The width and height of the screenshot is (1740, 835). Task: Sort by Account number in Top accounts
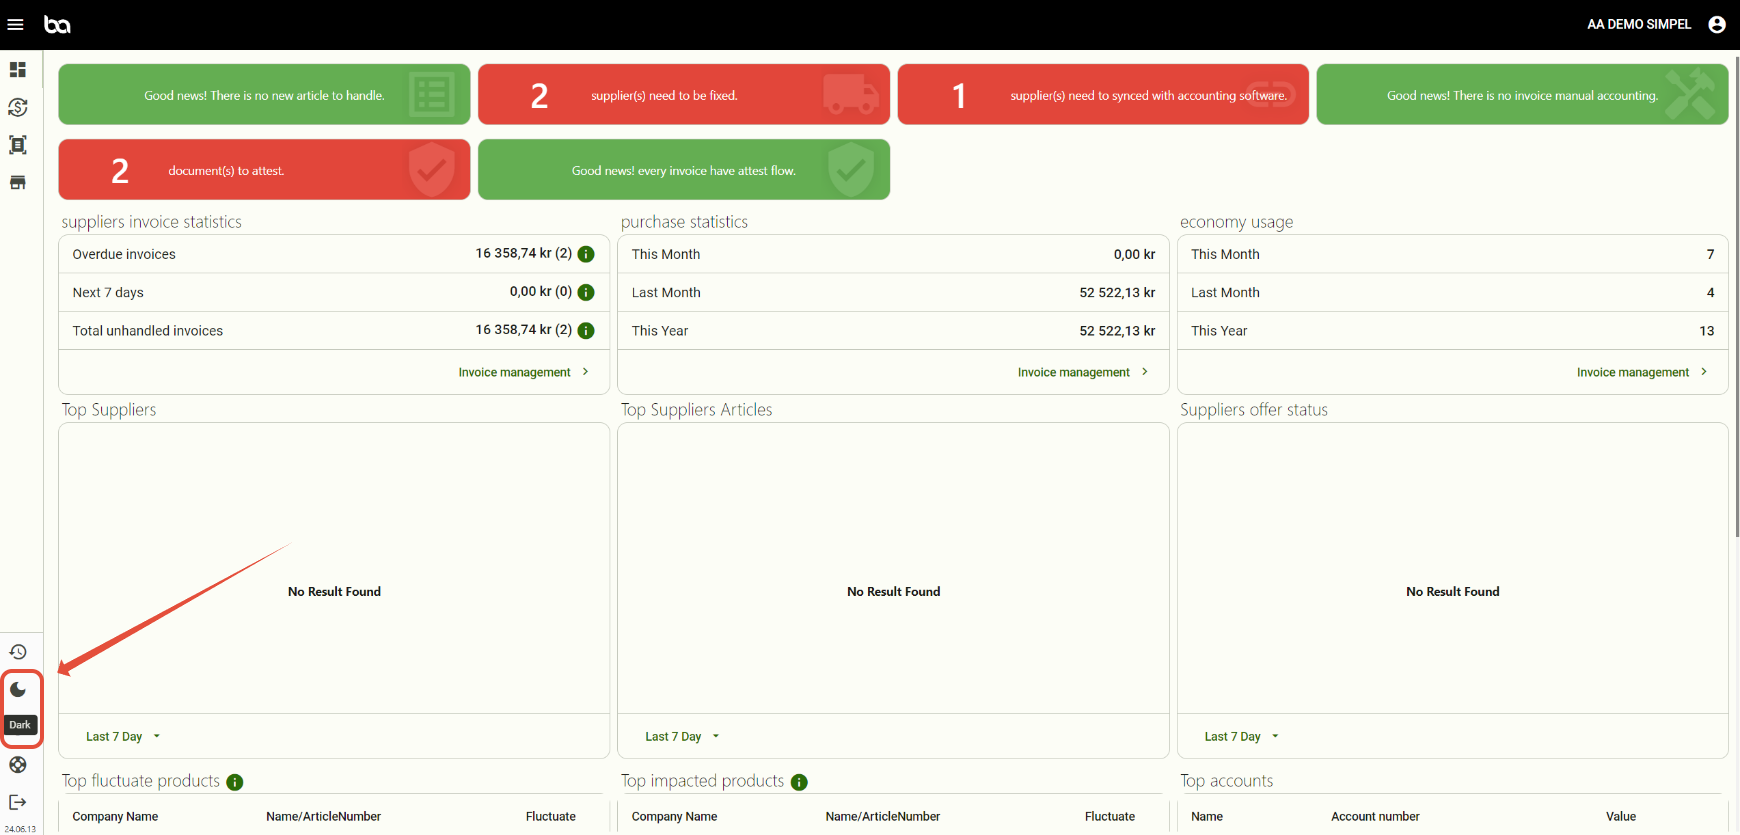1375,817
